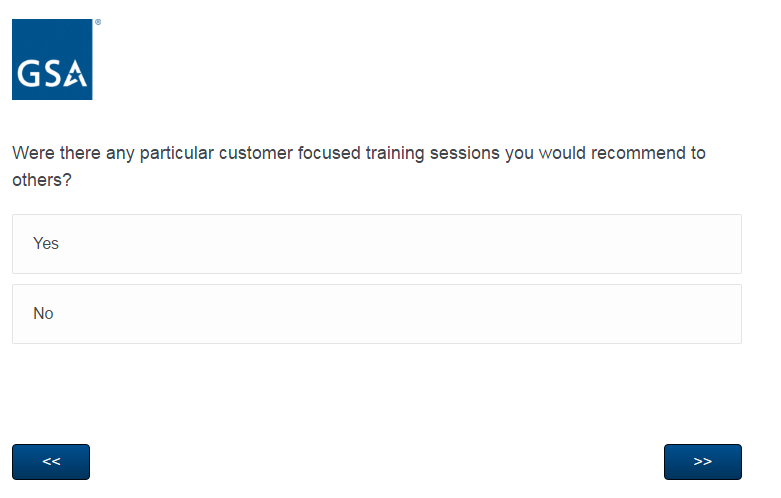The width and height of the screenshot is (781, 498).
Task: Hit the back navigation button
Action: [51, 462]
